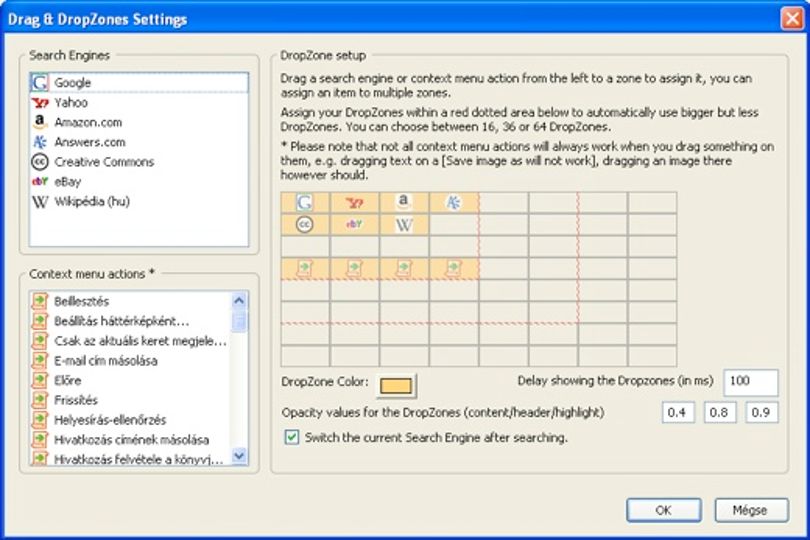Click the Yahoo icon in the dropzone grid

tap(354, 203)
